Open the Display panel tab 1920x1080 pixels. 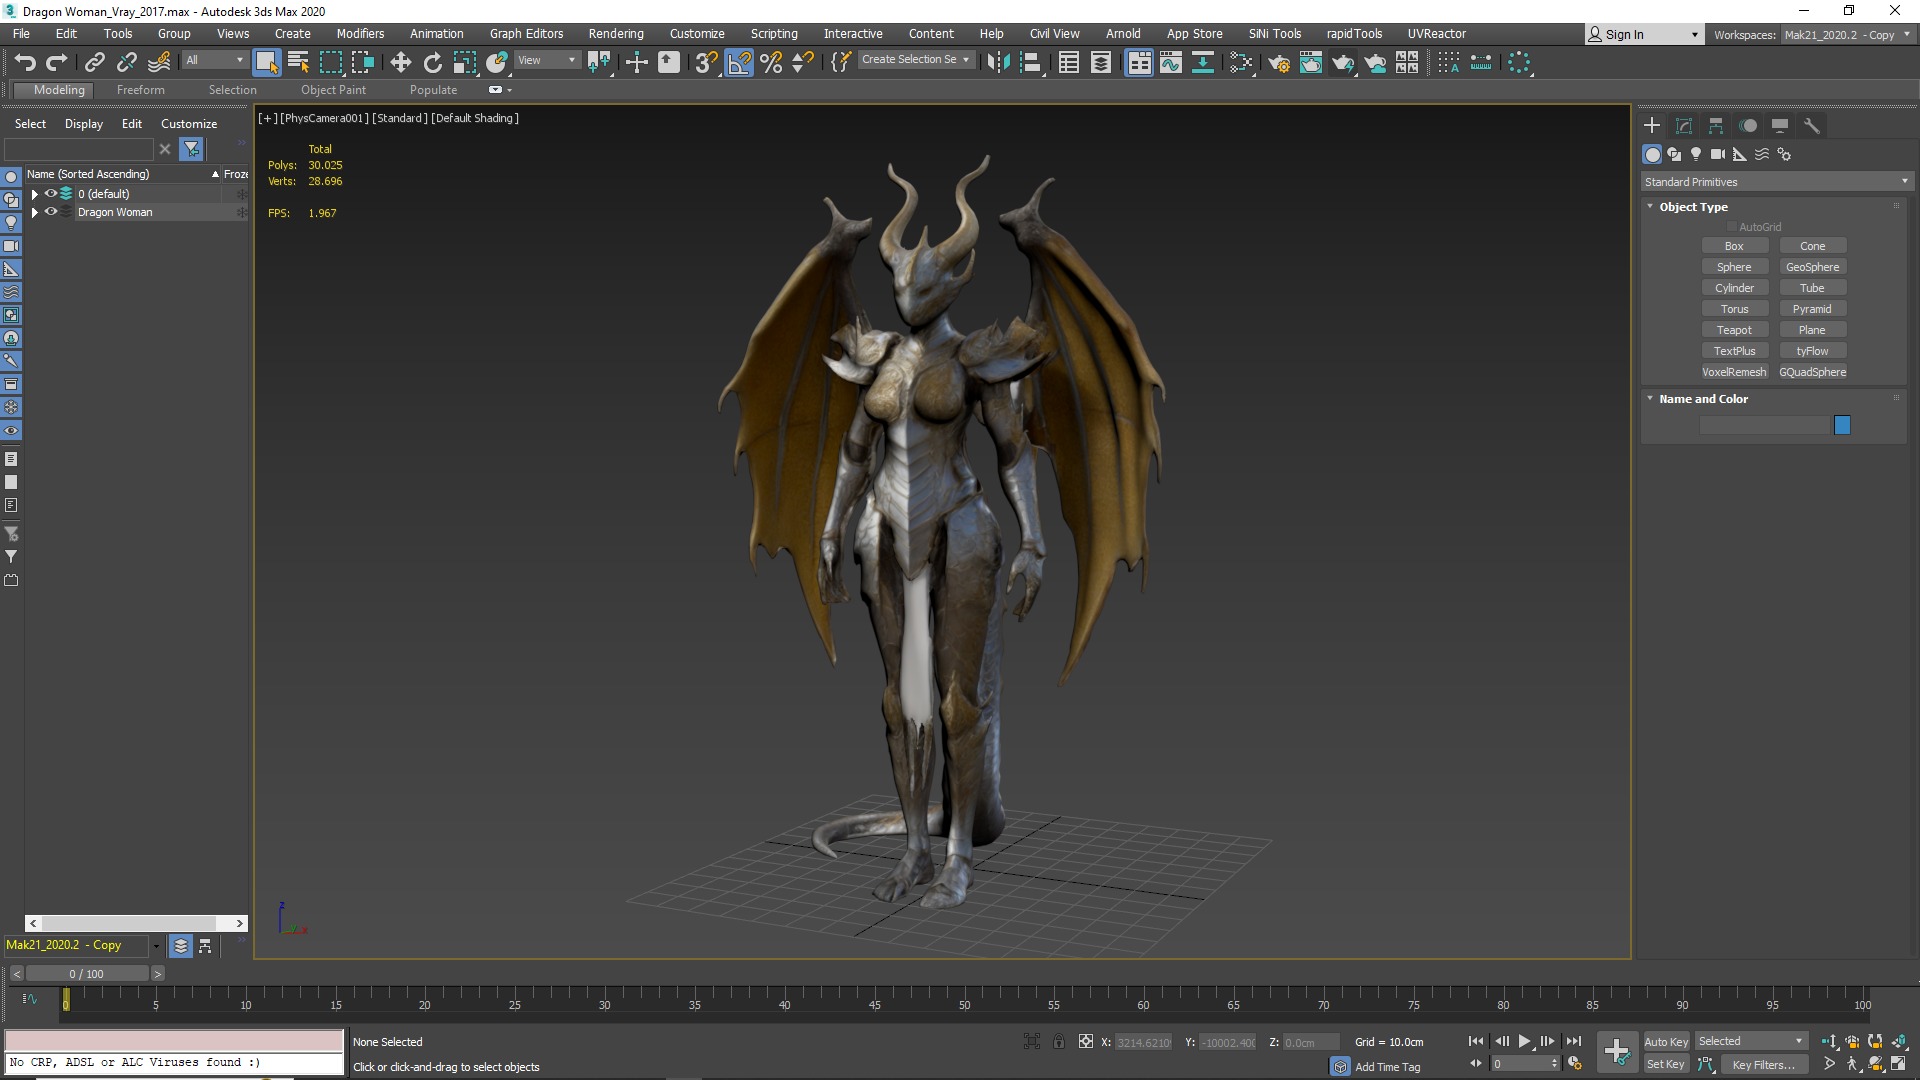(x=1780, y=125)
